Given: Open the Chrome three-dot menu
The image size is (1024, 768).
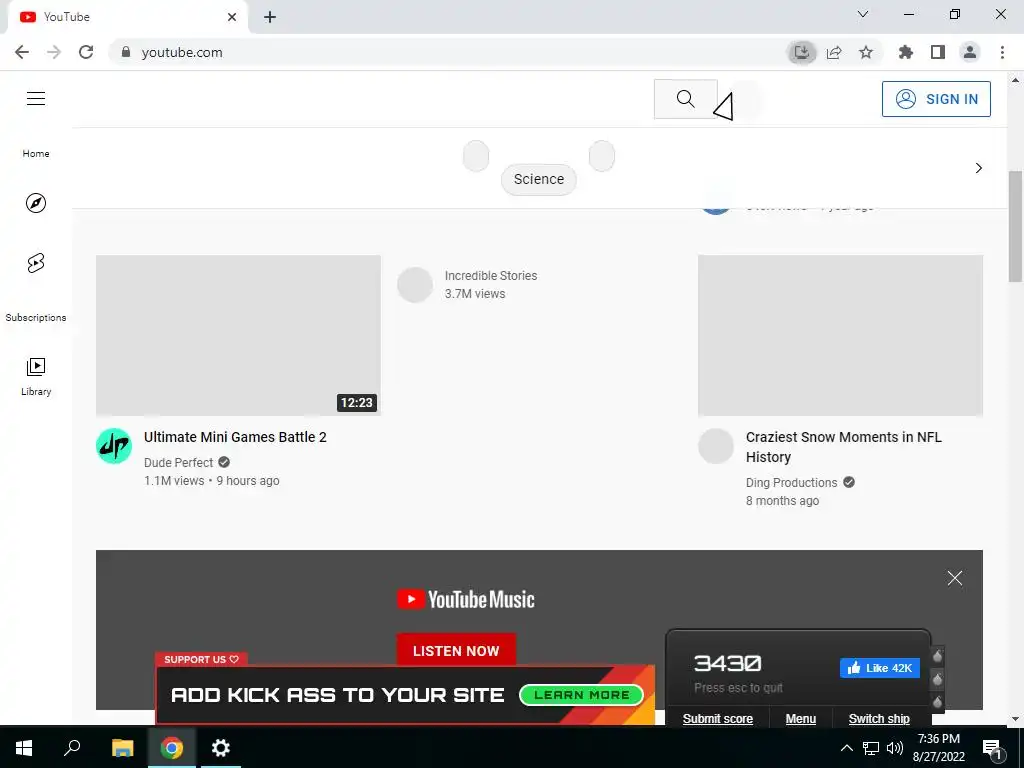Looking at the screenshot, I should click(1002, 52).
